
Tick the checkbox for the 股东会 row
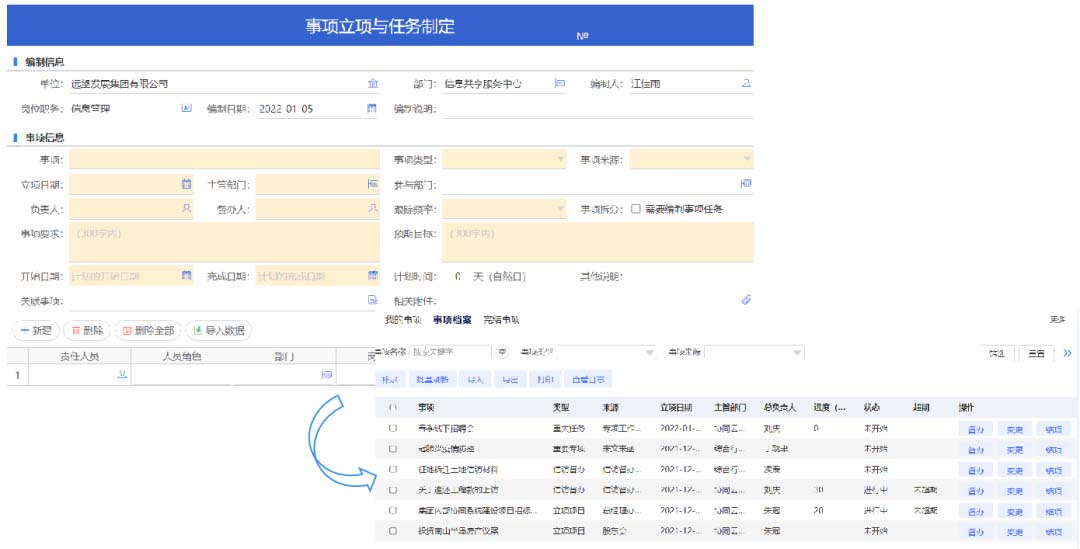[x=393, y=532]
